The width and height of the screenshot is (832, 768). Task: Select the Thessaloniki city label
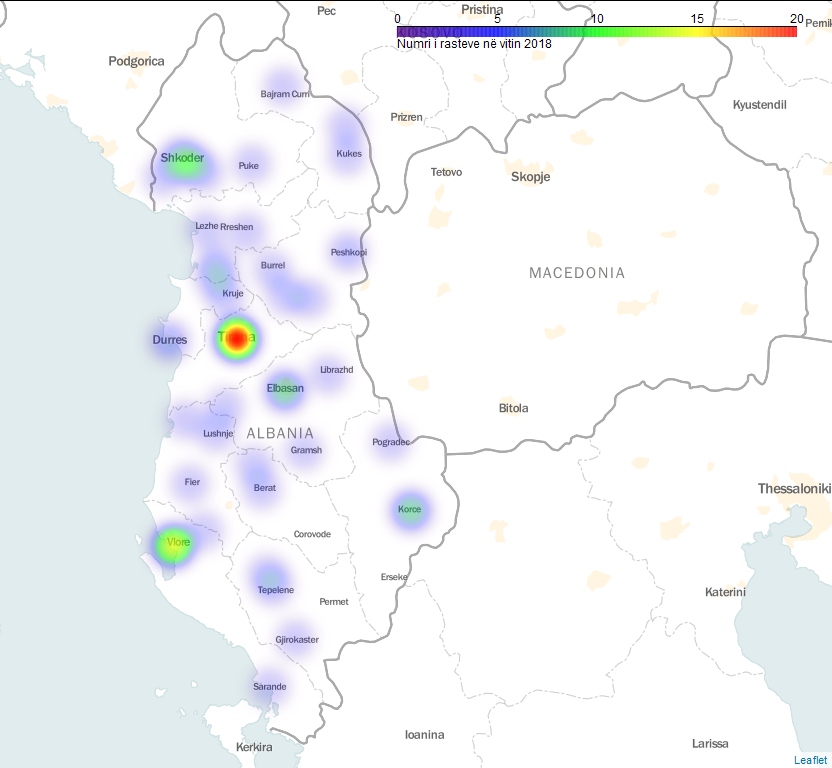tap(794, 489)
